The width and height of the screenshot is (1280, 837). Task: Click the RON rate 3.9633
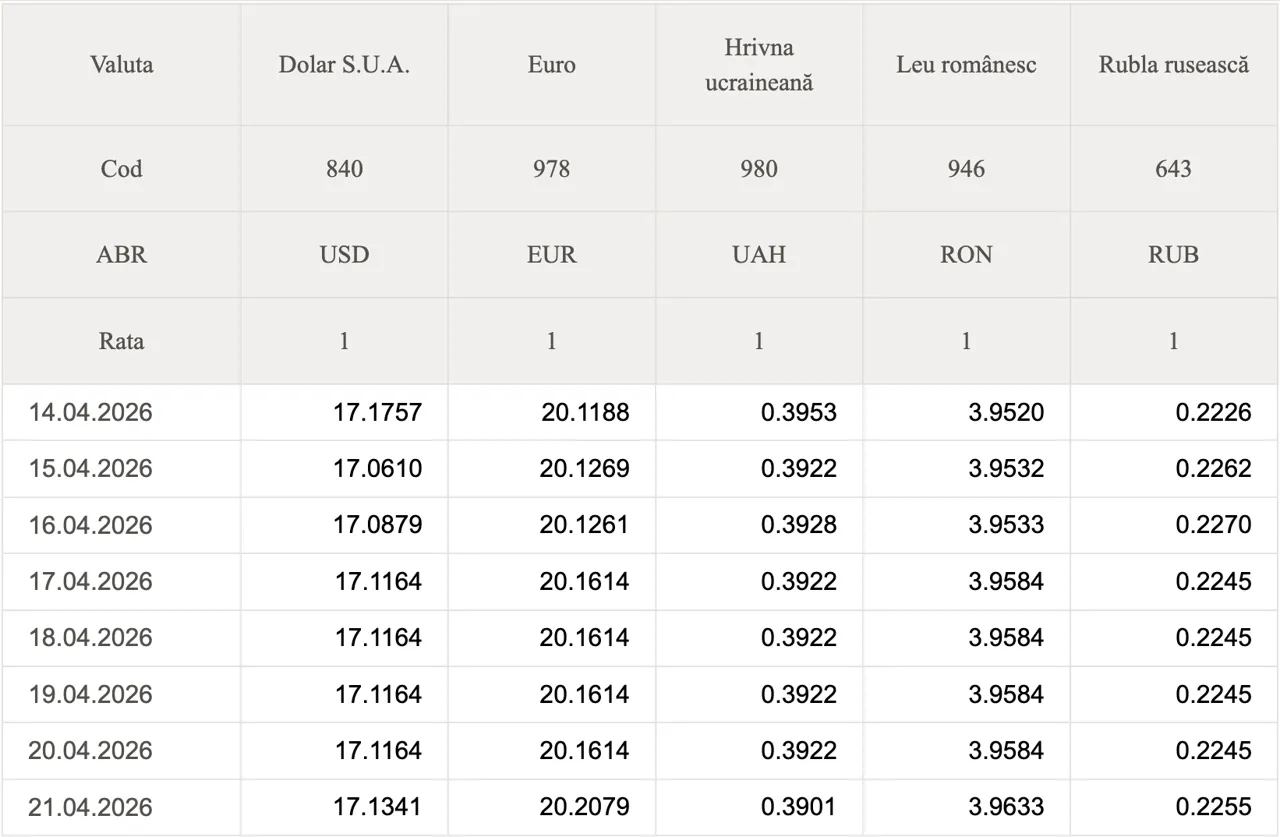(x=1006, y=807)
